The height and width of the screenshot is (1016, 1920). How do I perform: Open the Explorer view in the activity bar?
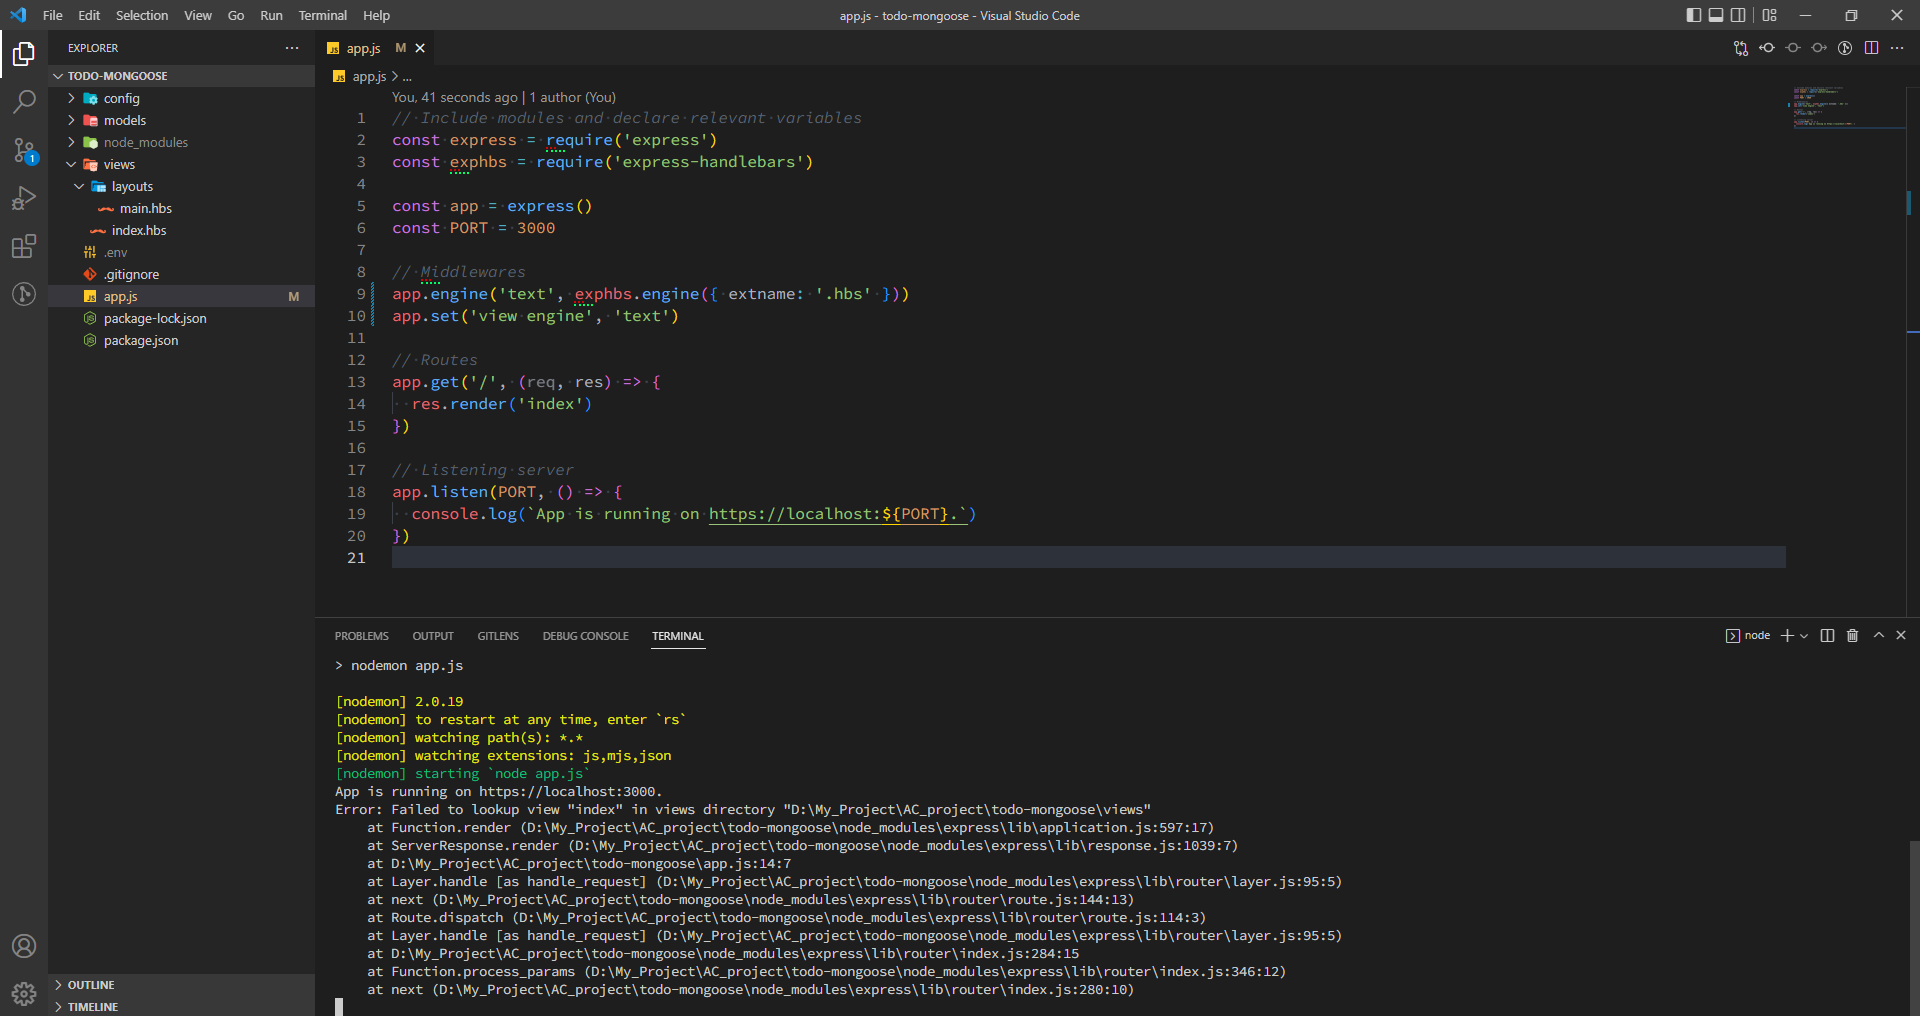tap(24, 53)
